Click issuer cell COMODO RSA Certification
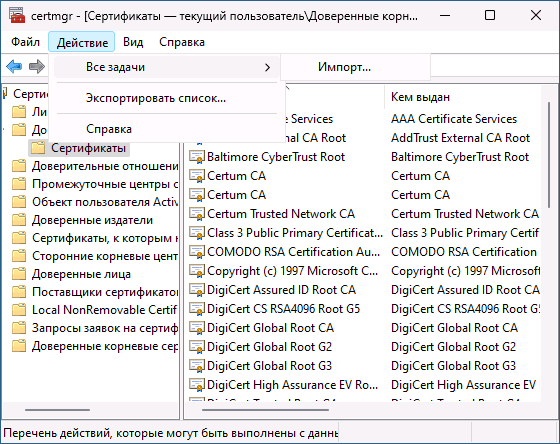The width and height of the screenshot is (560, 444). coord(464,252)
